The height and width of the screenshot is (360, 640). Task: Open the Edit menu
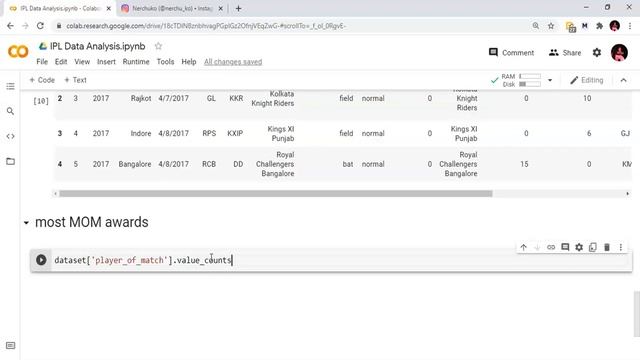click(61, 62)
